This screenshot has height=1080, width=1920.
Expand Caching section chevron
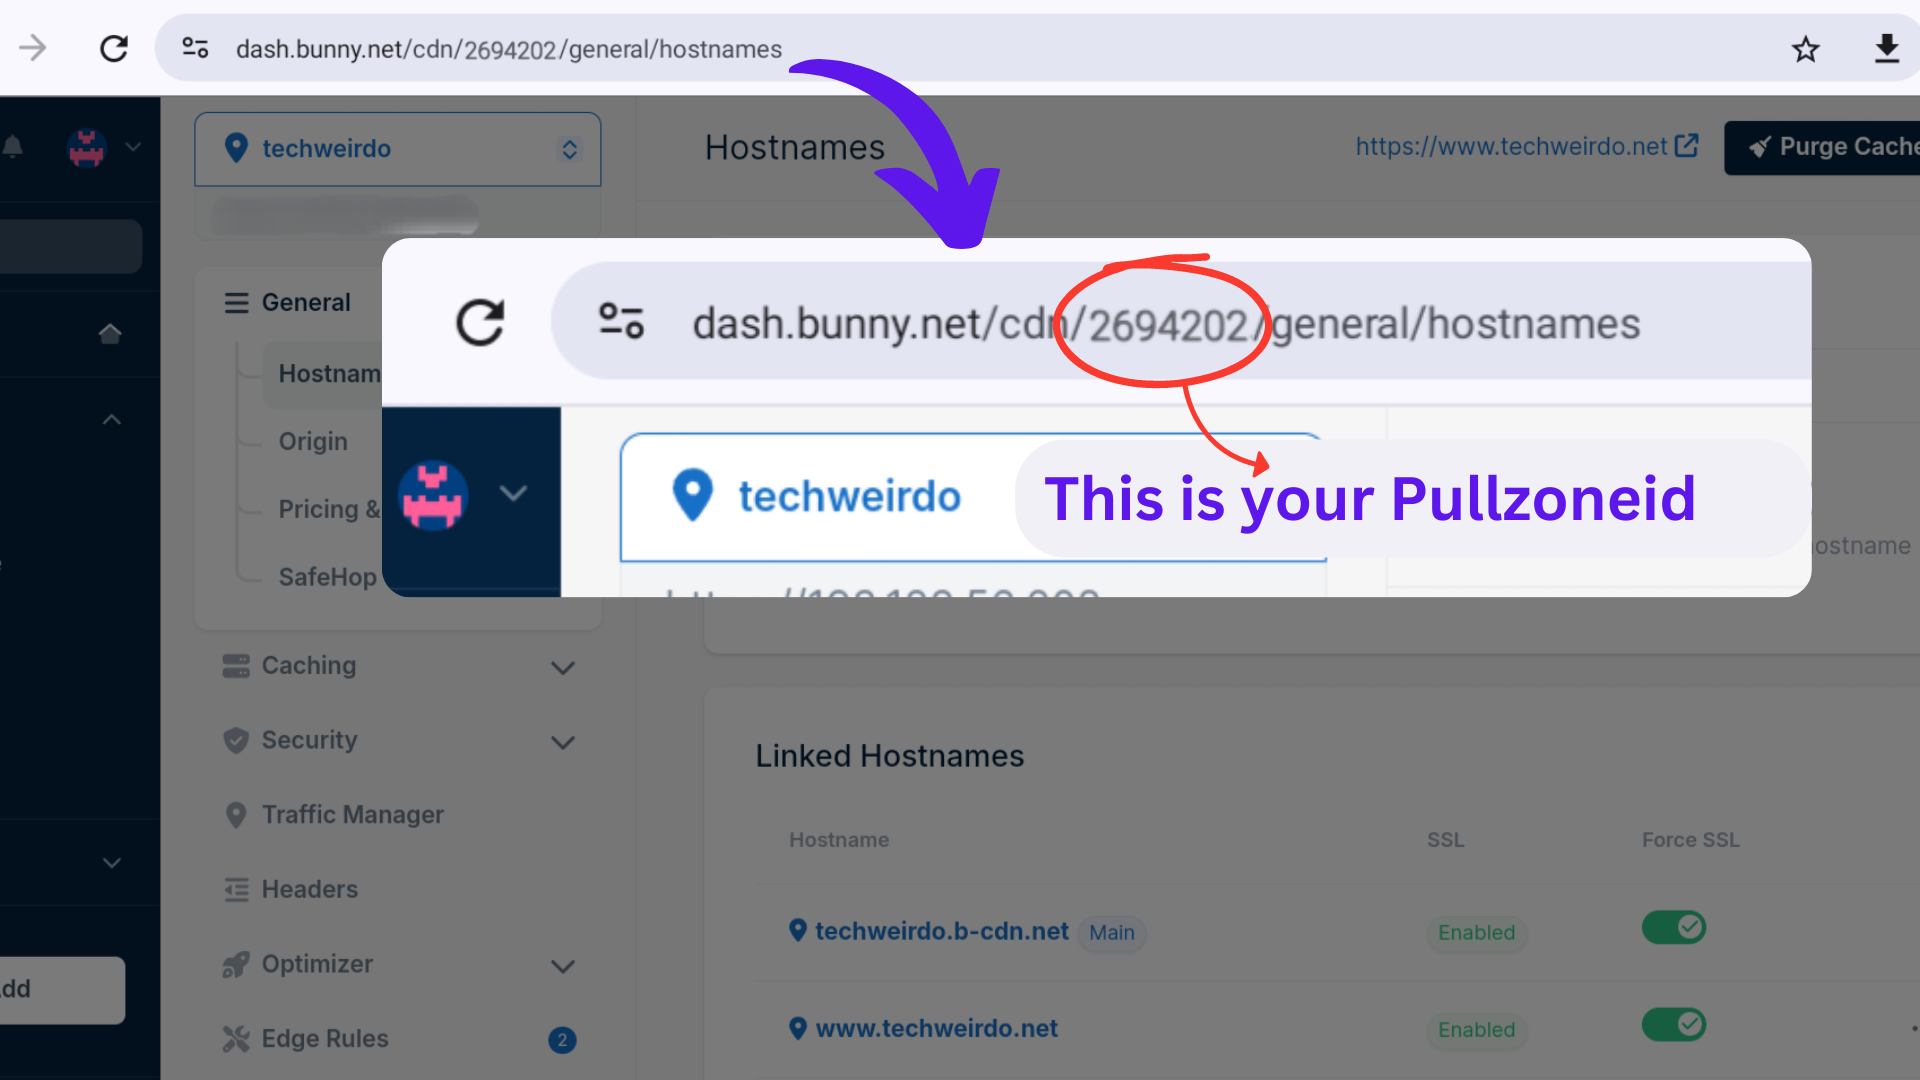click(x=563, y=668)
